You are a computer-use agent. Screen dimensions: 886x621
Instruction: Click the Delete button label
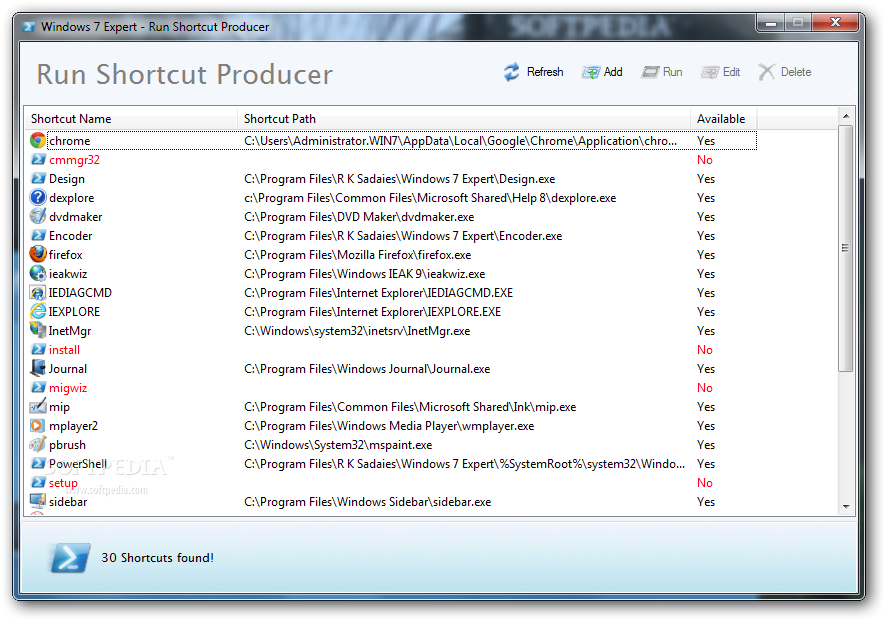click(x=796, y=72)
